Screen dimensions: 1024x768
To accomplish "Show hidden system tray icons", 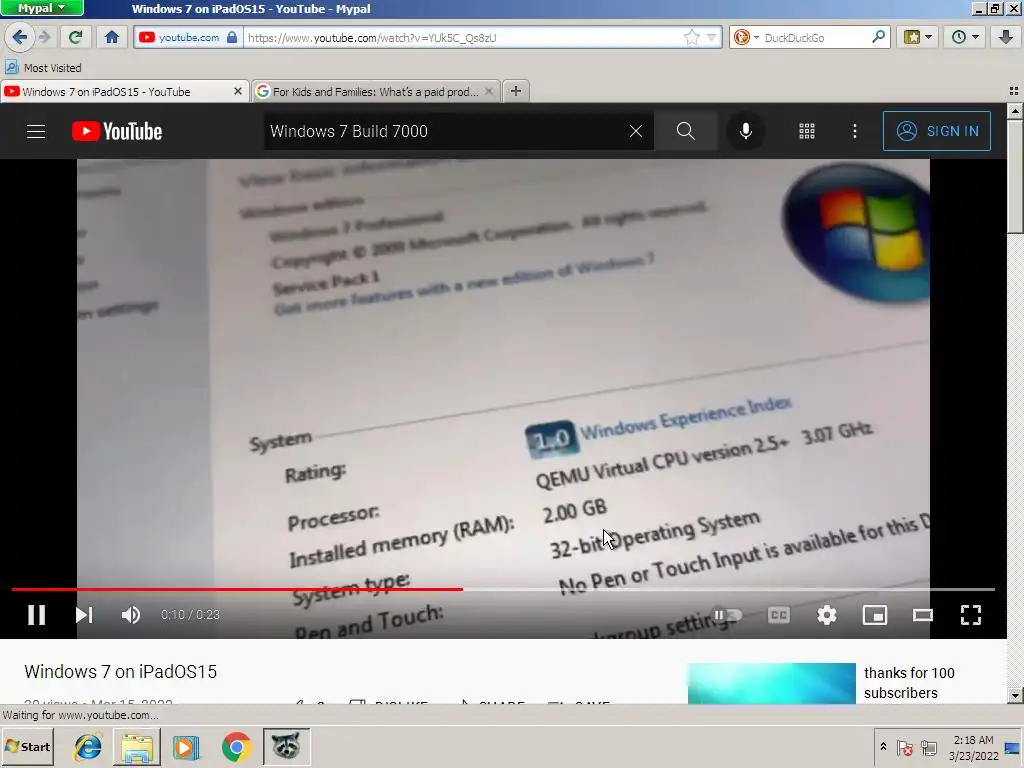I will click(883, 746).
